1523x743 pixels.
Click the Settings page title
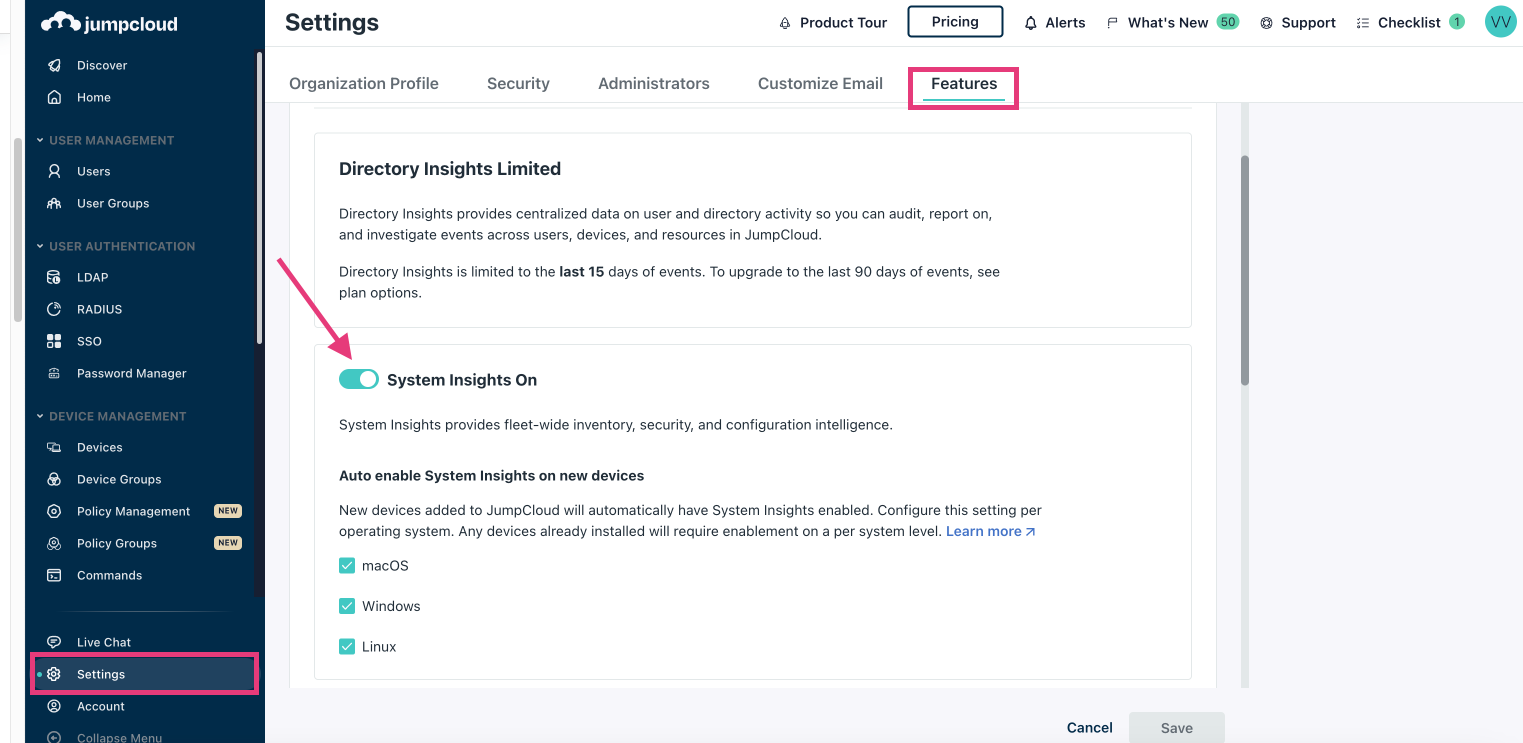(332, 22)
